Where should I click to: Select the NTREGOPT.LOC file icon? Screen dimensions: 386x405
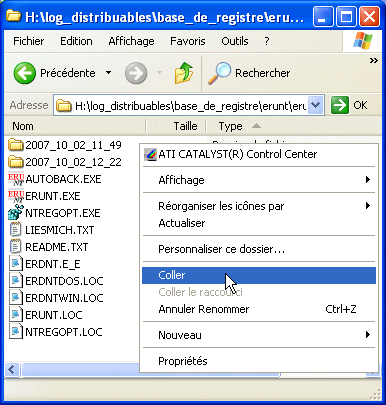15,332
